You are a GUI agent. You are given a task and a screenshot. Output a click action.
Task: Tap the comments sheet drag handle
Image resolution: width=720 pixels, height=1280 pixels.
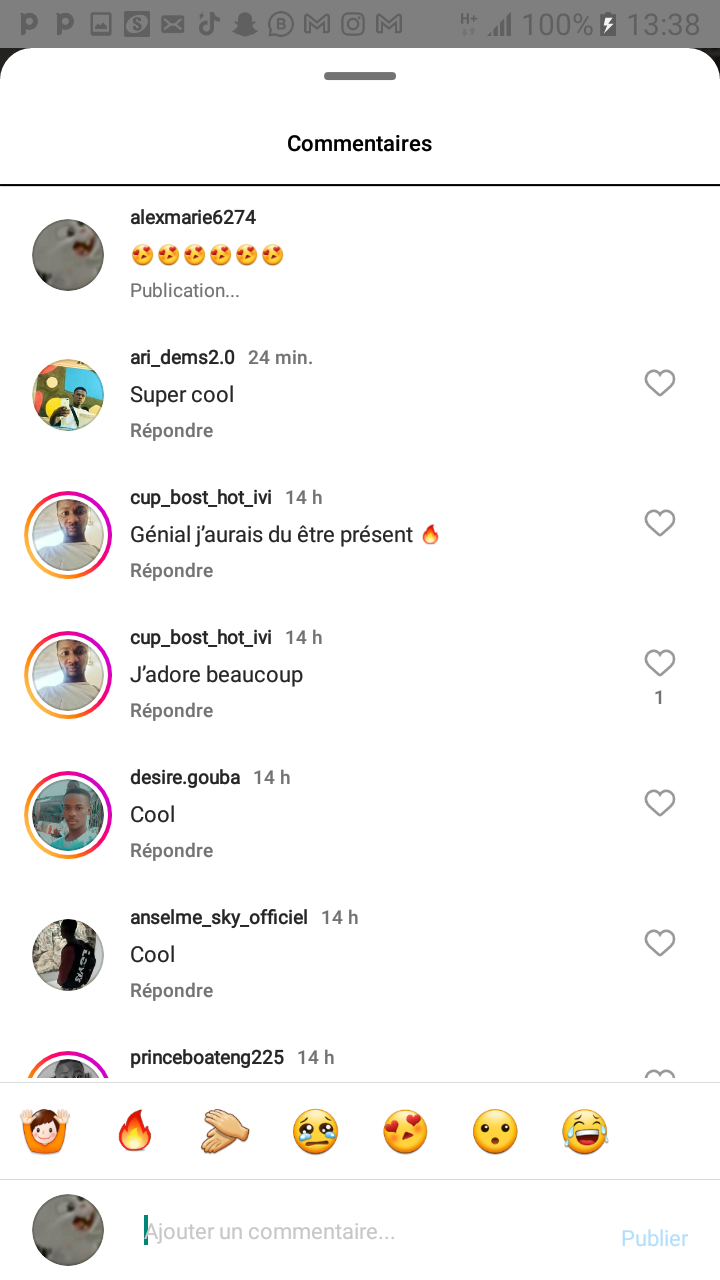click(360, 76)
